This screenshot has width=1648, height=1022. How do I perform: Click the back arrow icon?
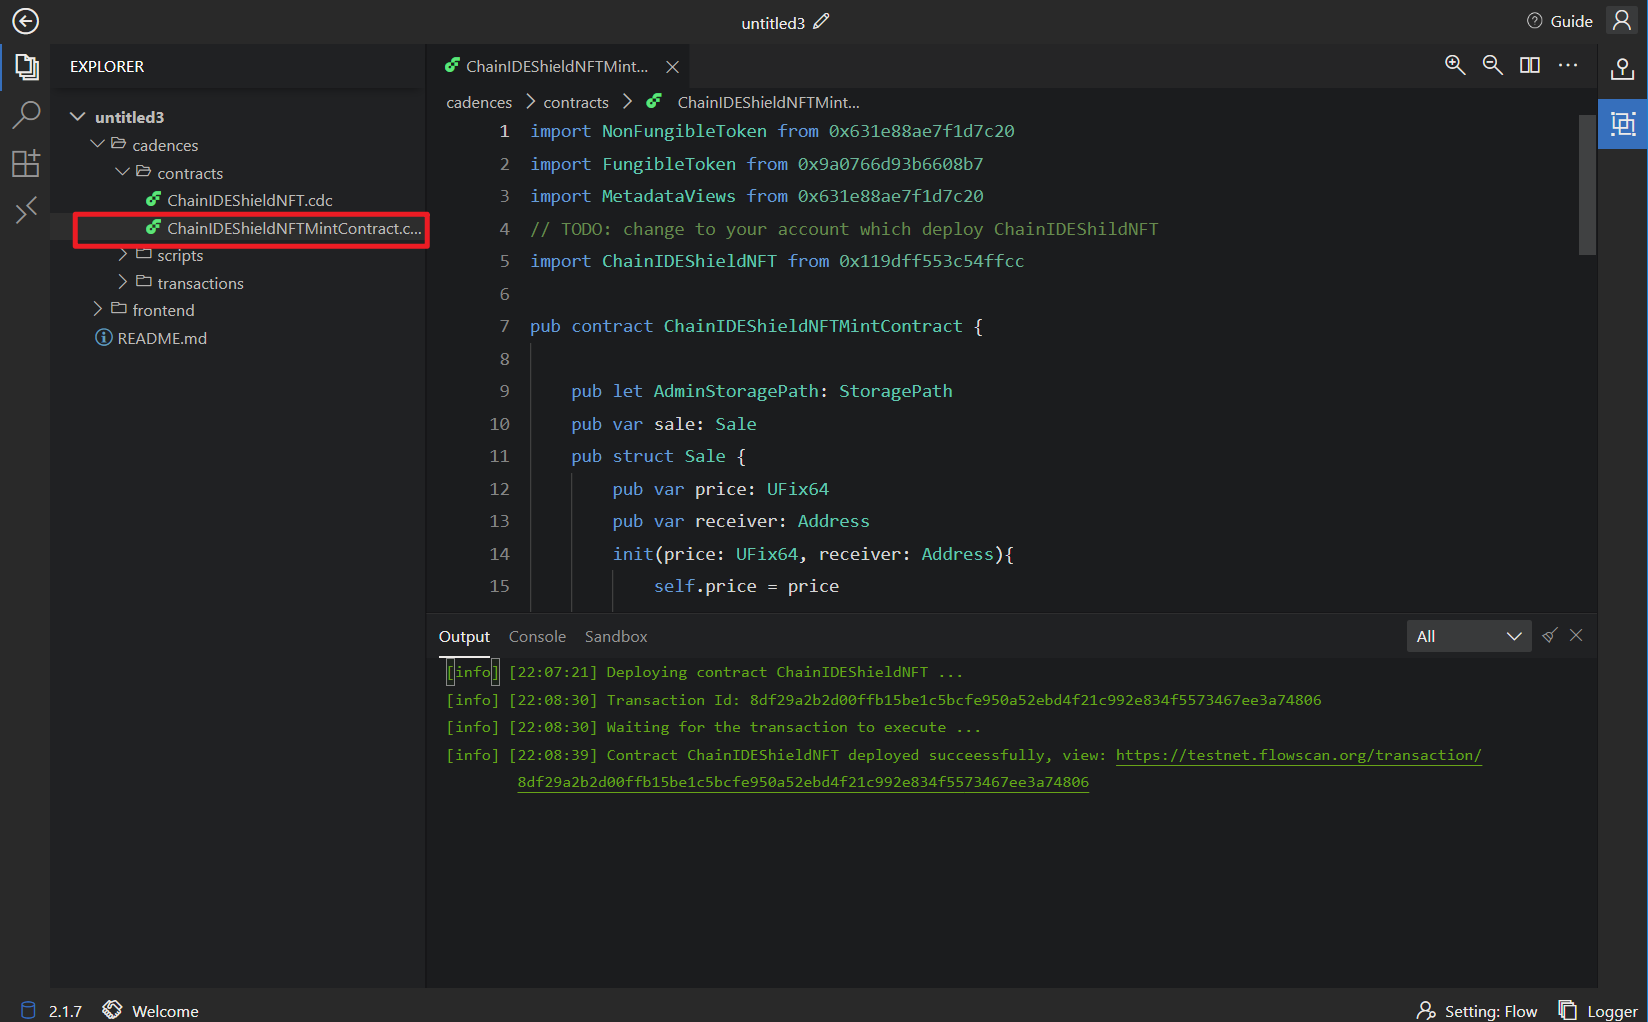point(25,21)
